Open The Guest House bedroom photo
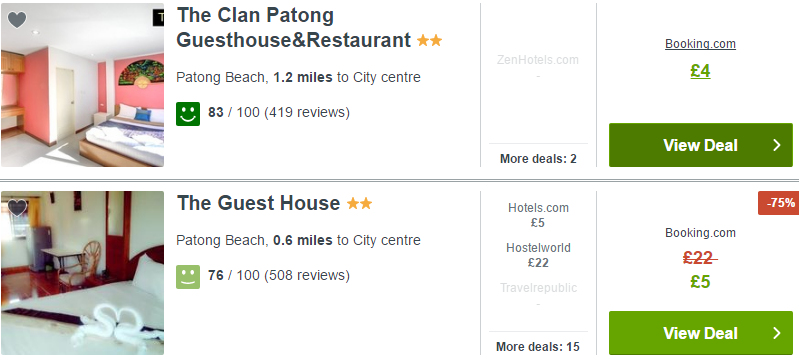Screen dimensions: 799x361 pyautogui.click(x=83, y=273)
